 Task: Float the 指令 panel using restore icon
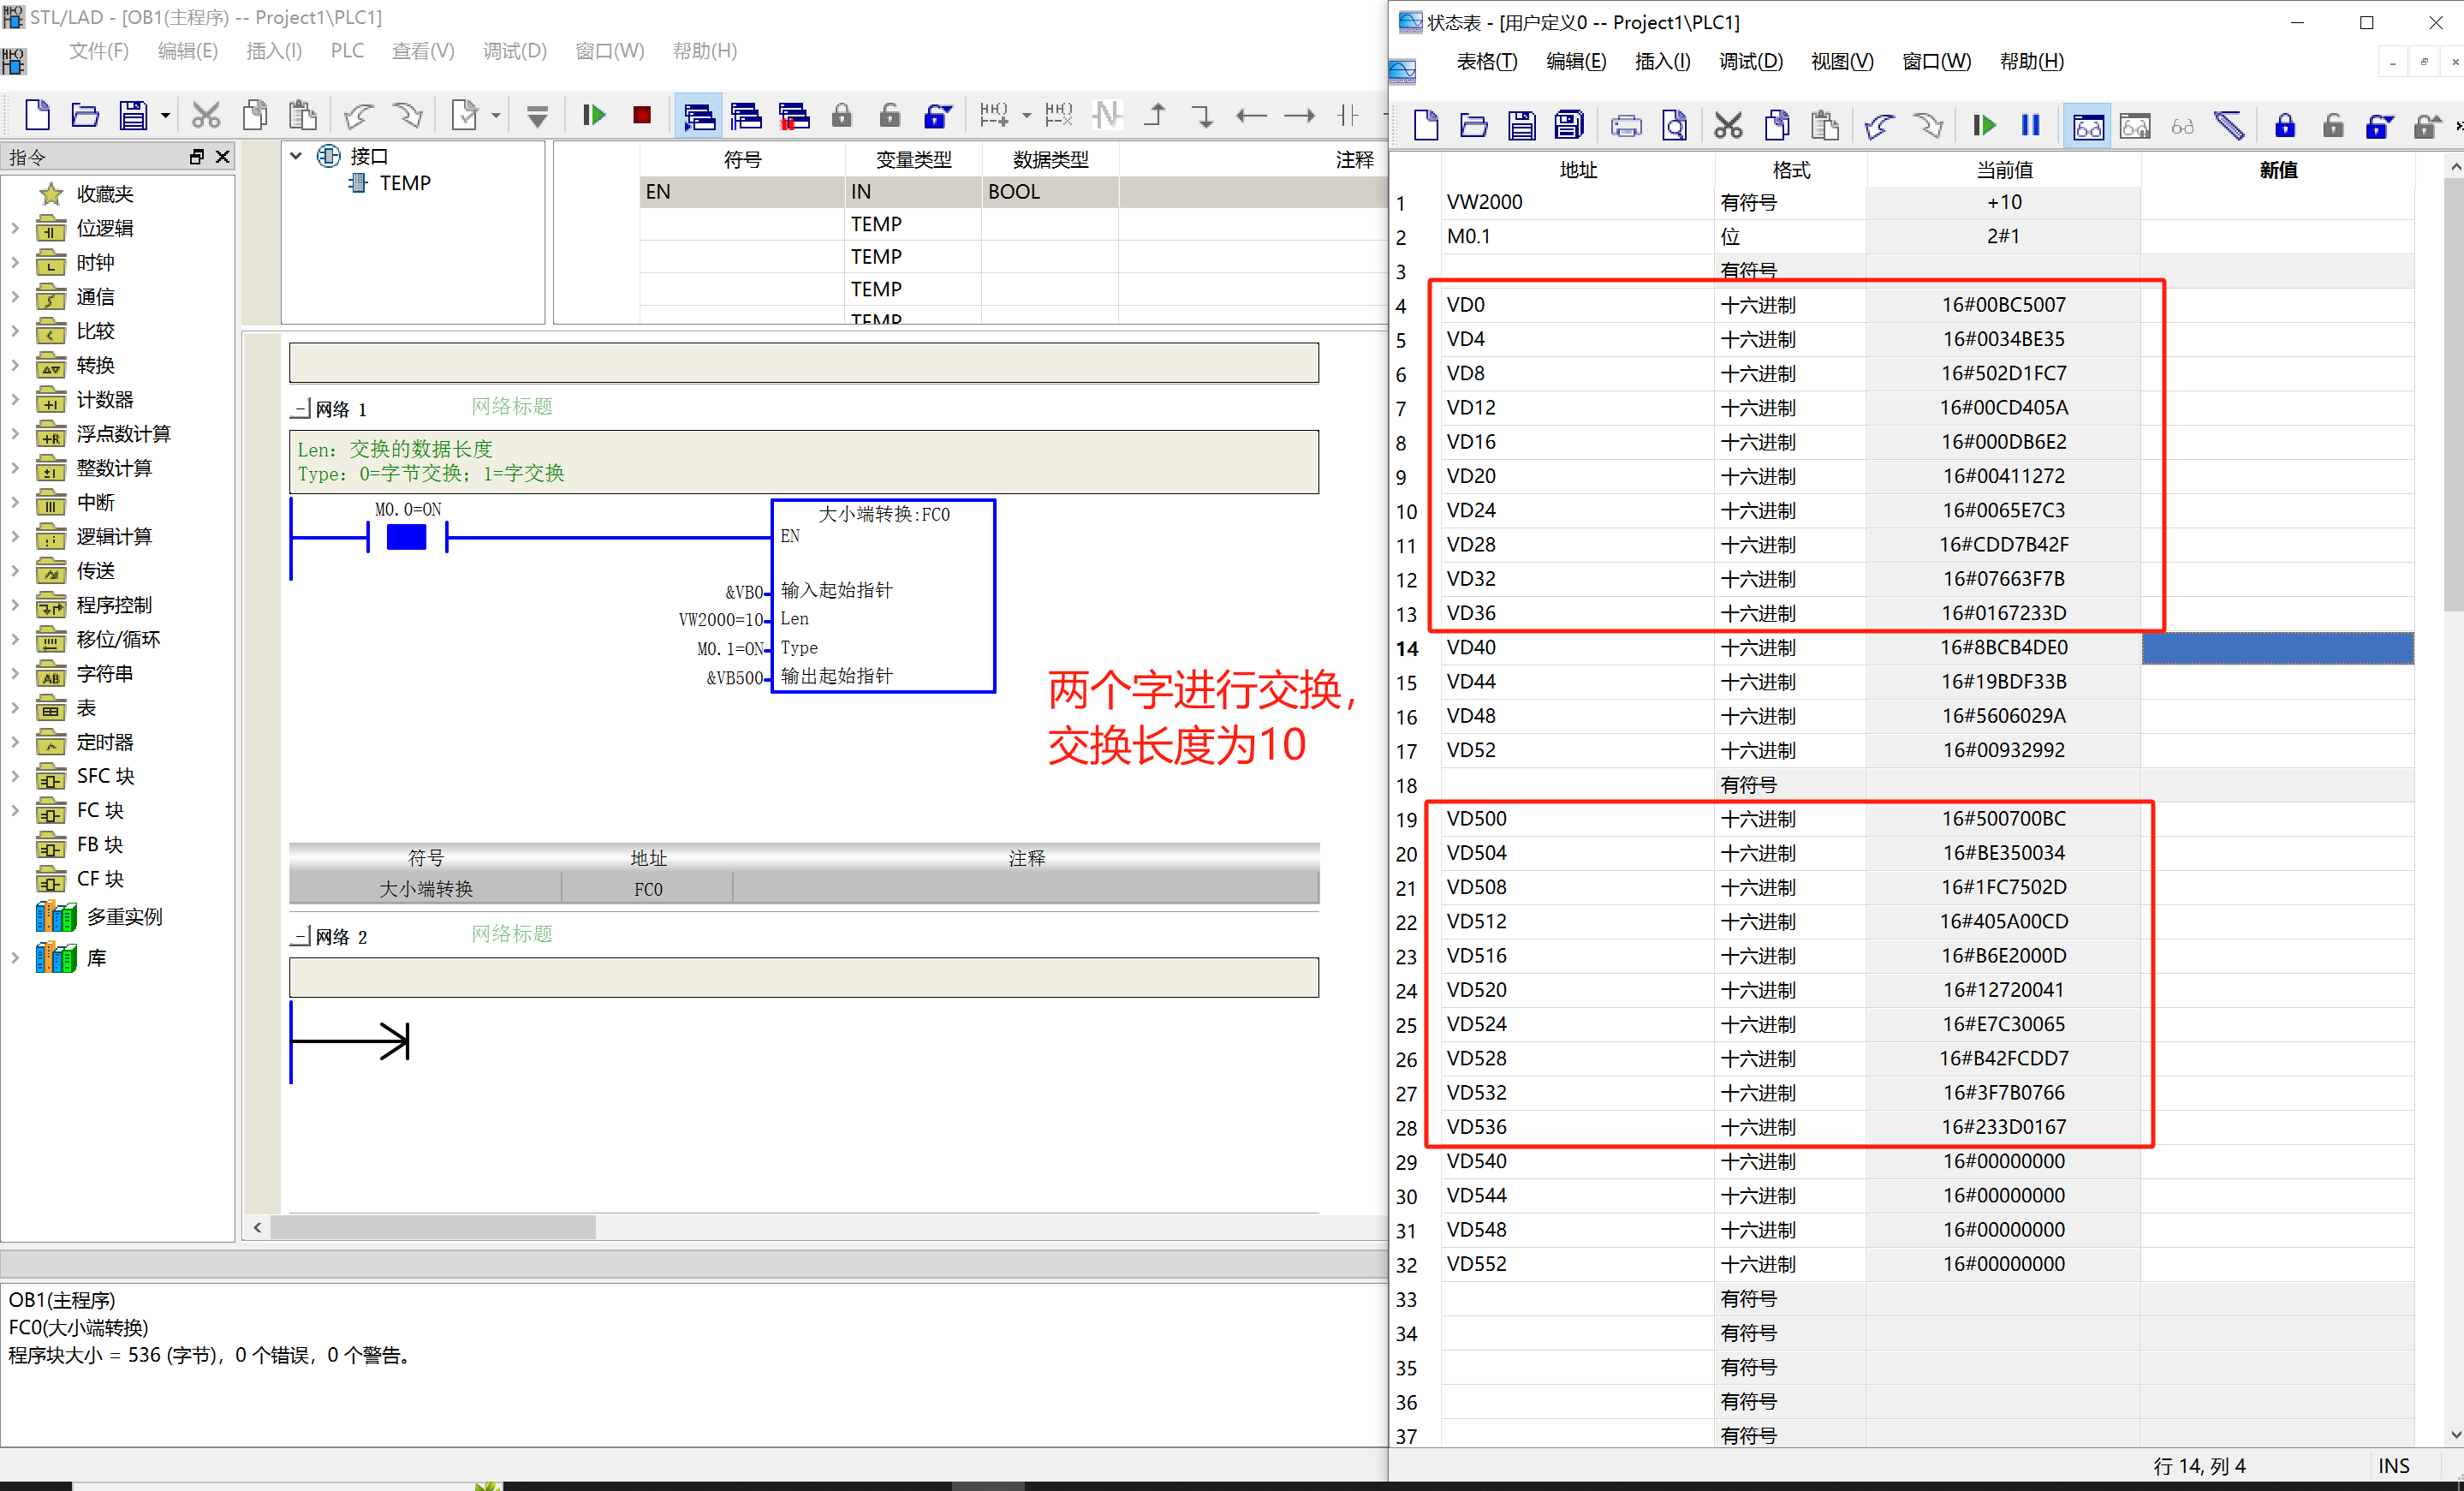[196, 157]
